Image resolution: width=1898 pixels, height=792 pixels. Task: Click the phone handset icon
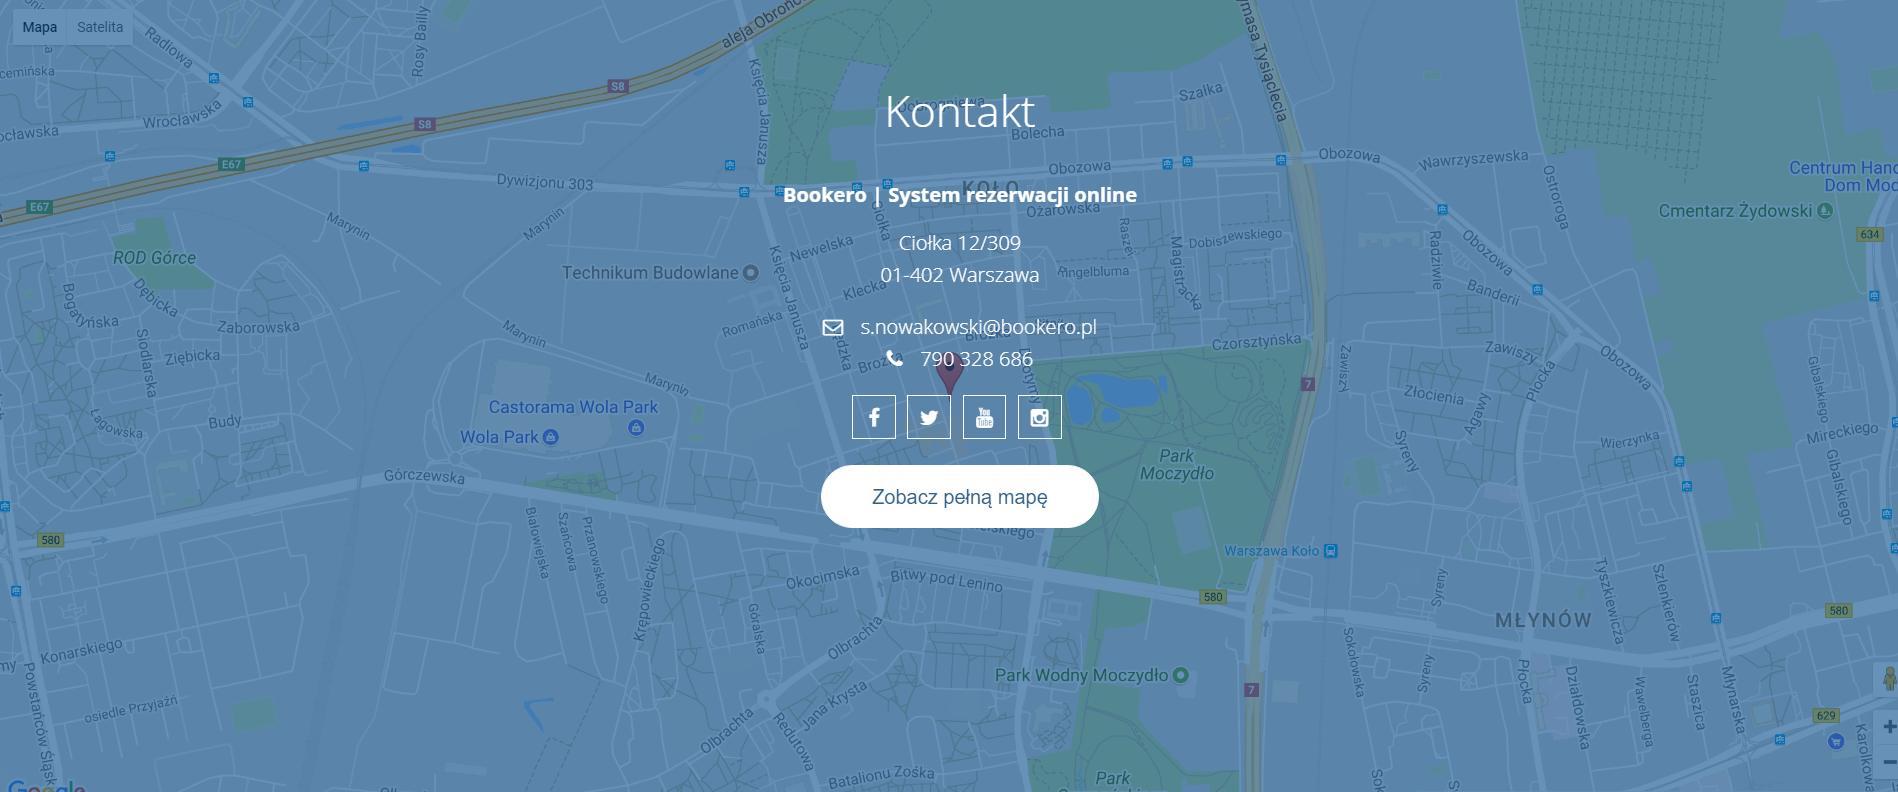click(895, 358)
